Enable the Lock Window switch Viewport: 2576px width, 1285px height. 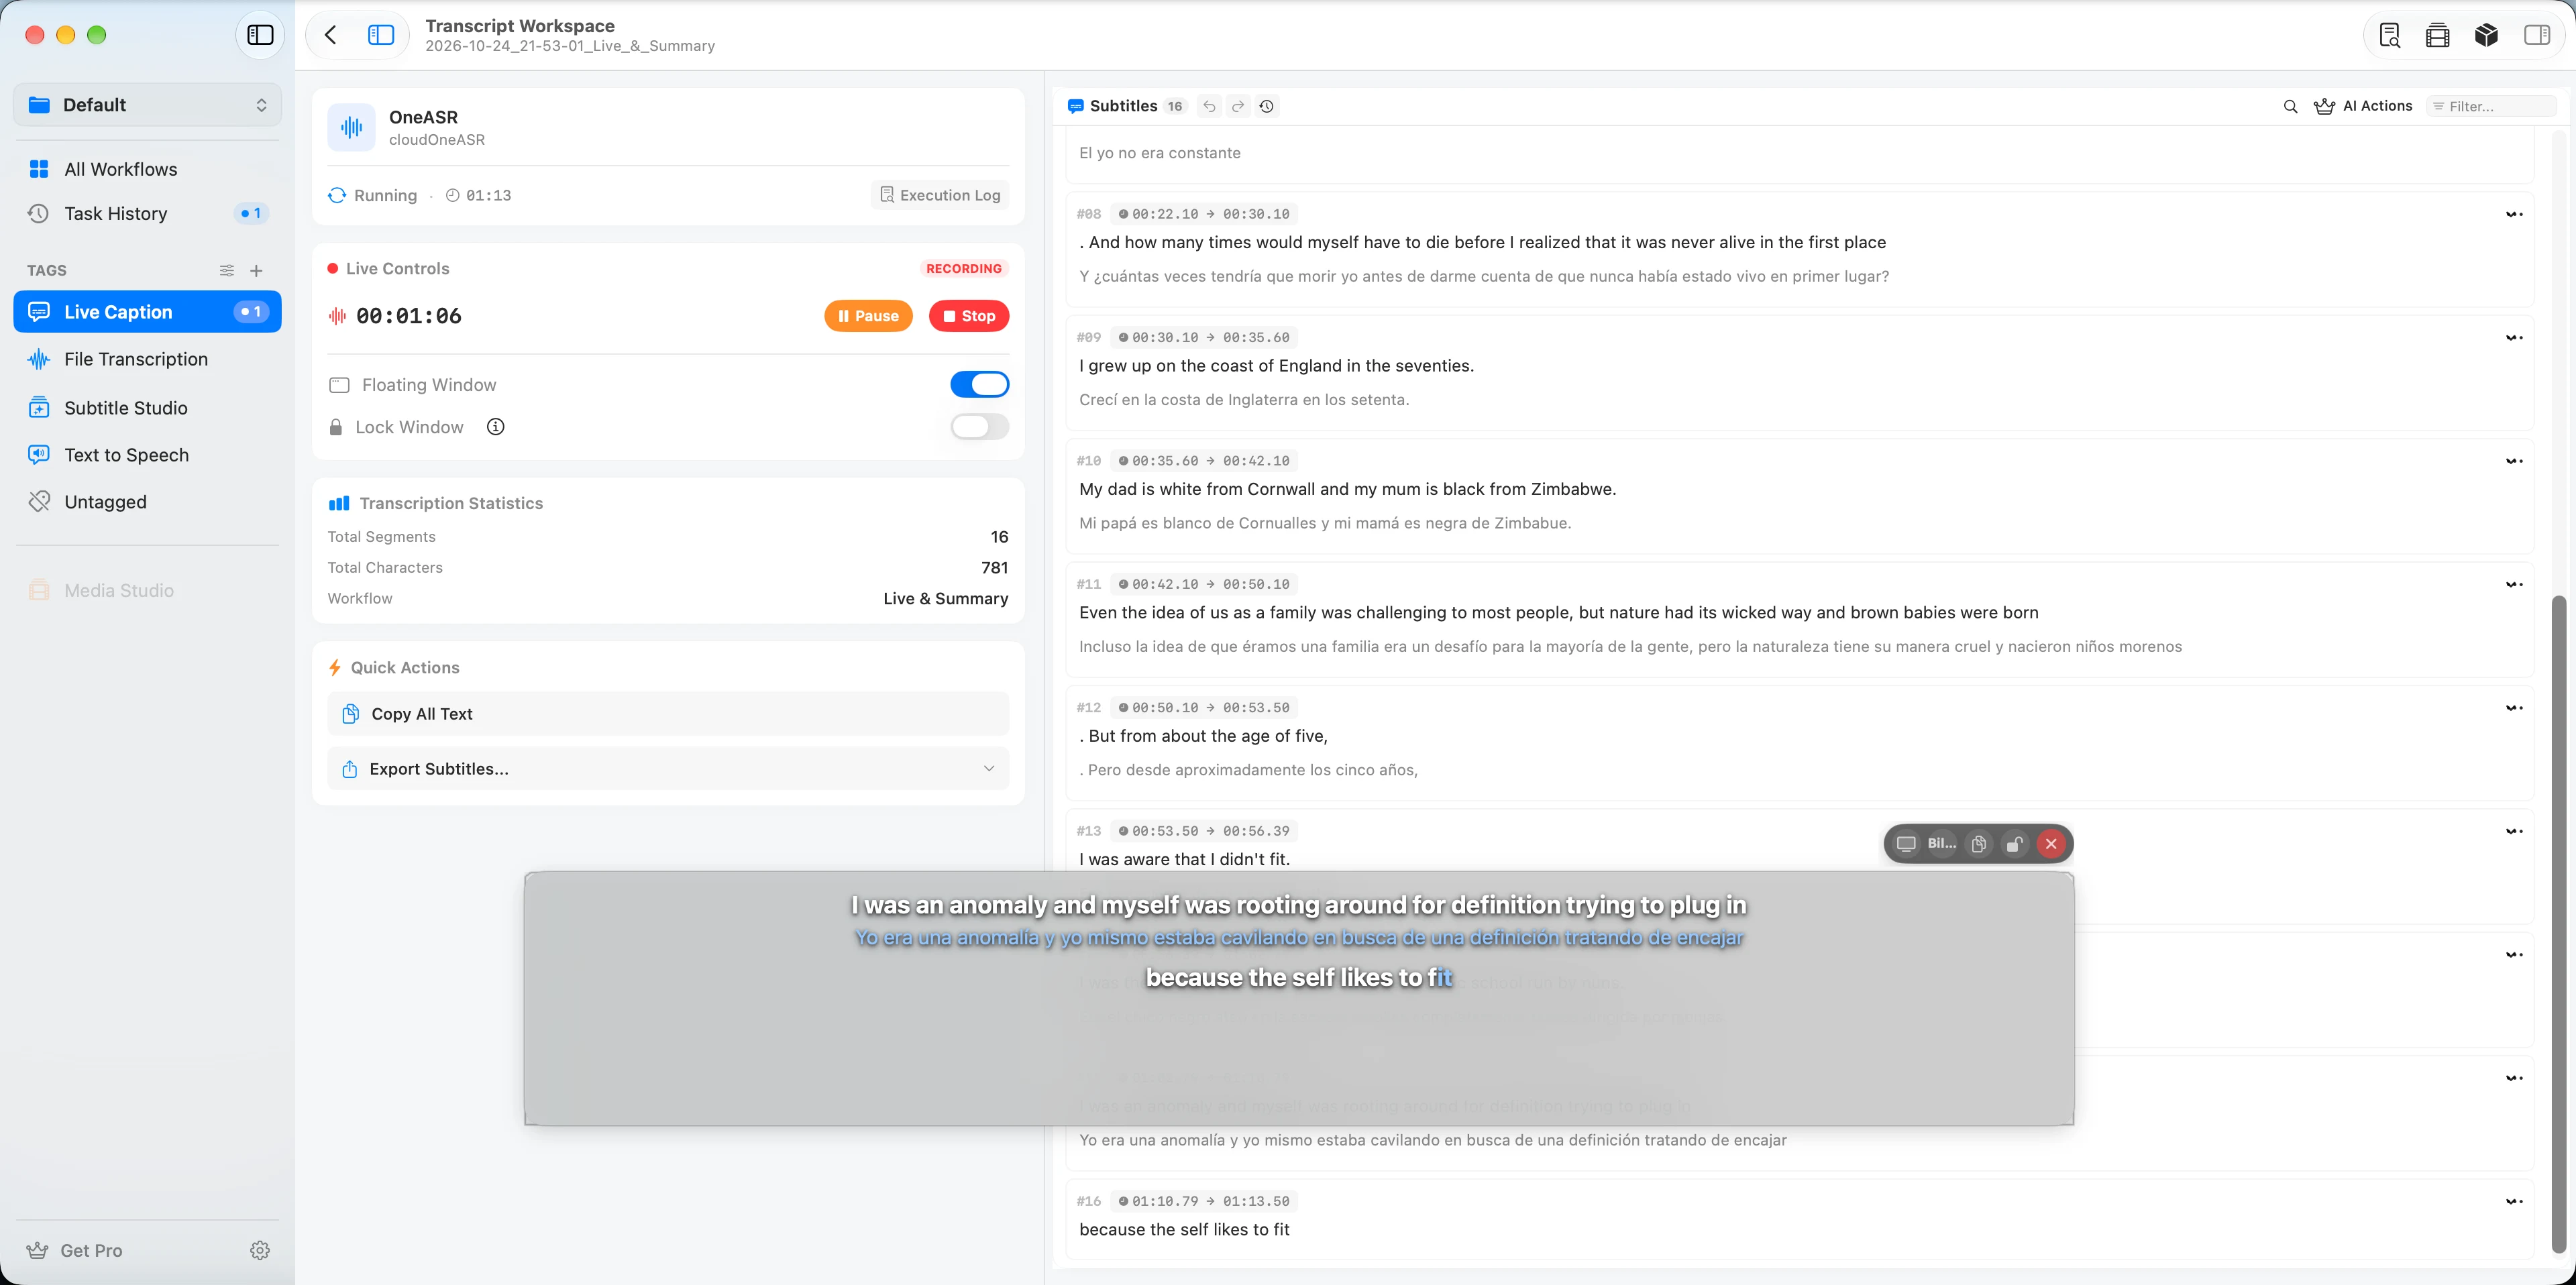tap(979, 427)
